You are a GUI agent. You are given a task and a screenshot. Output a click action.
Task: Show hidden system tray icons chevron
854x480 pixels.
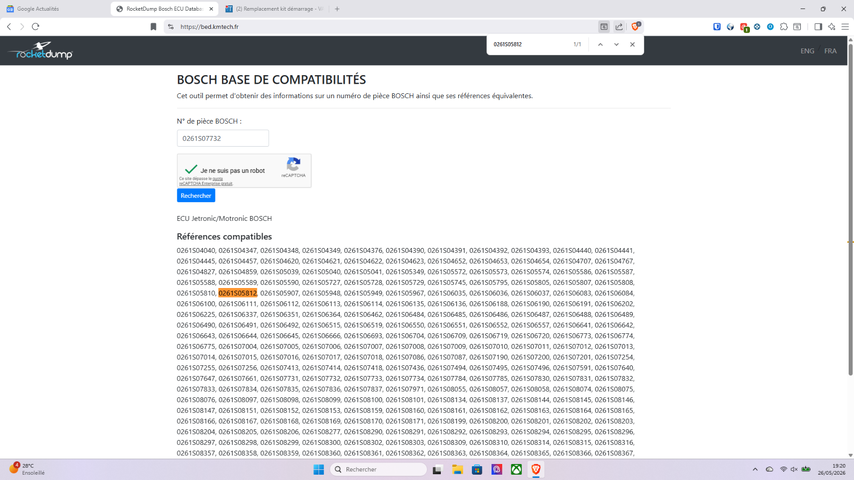tap(755, 469)
